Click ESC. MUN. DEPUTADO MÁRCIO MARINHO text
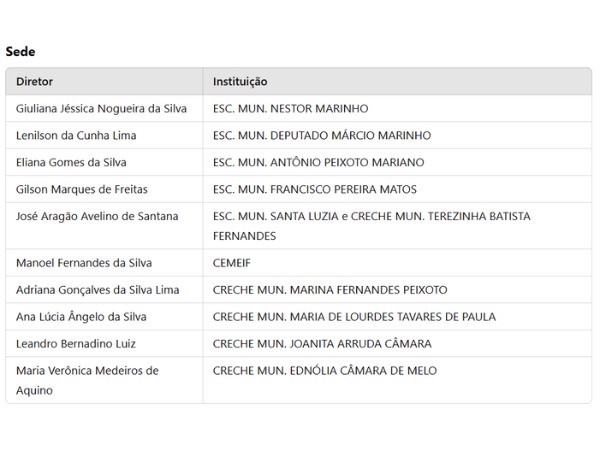 point(322,135)
